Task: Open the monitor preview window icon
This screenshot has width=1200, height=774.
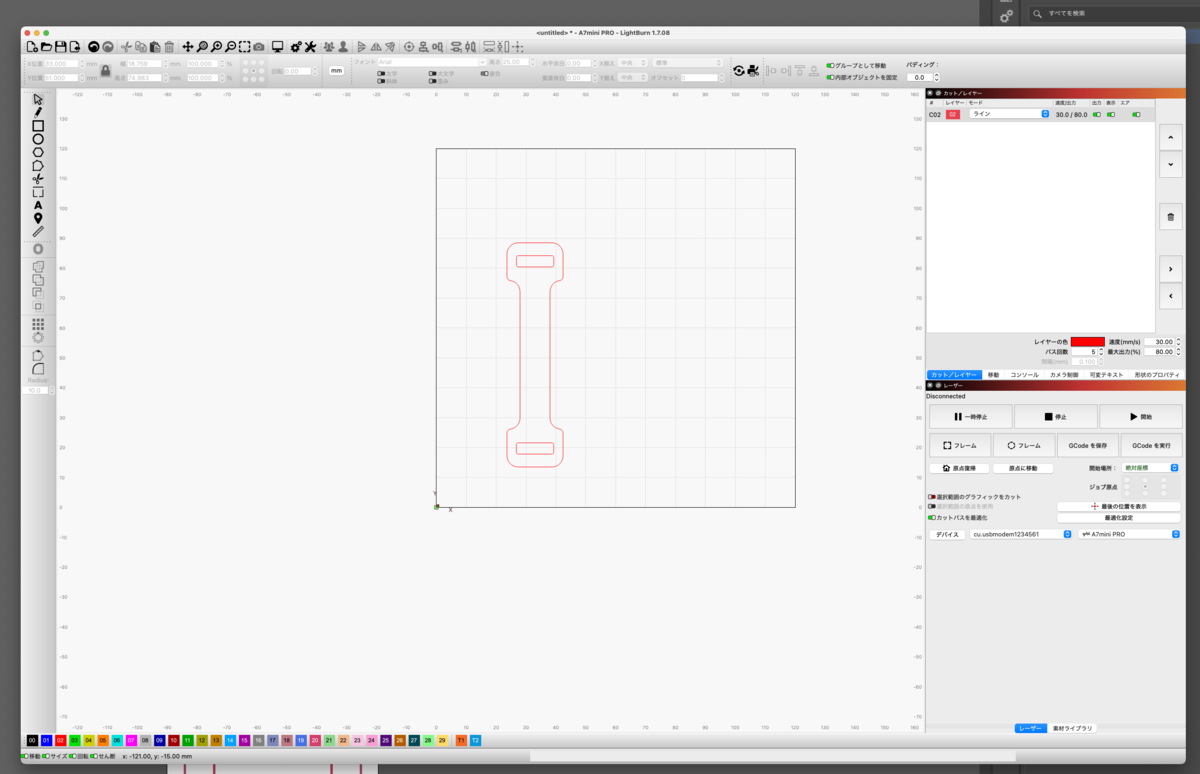Action: tap(278, 46)
